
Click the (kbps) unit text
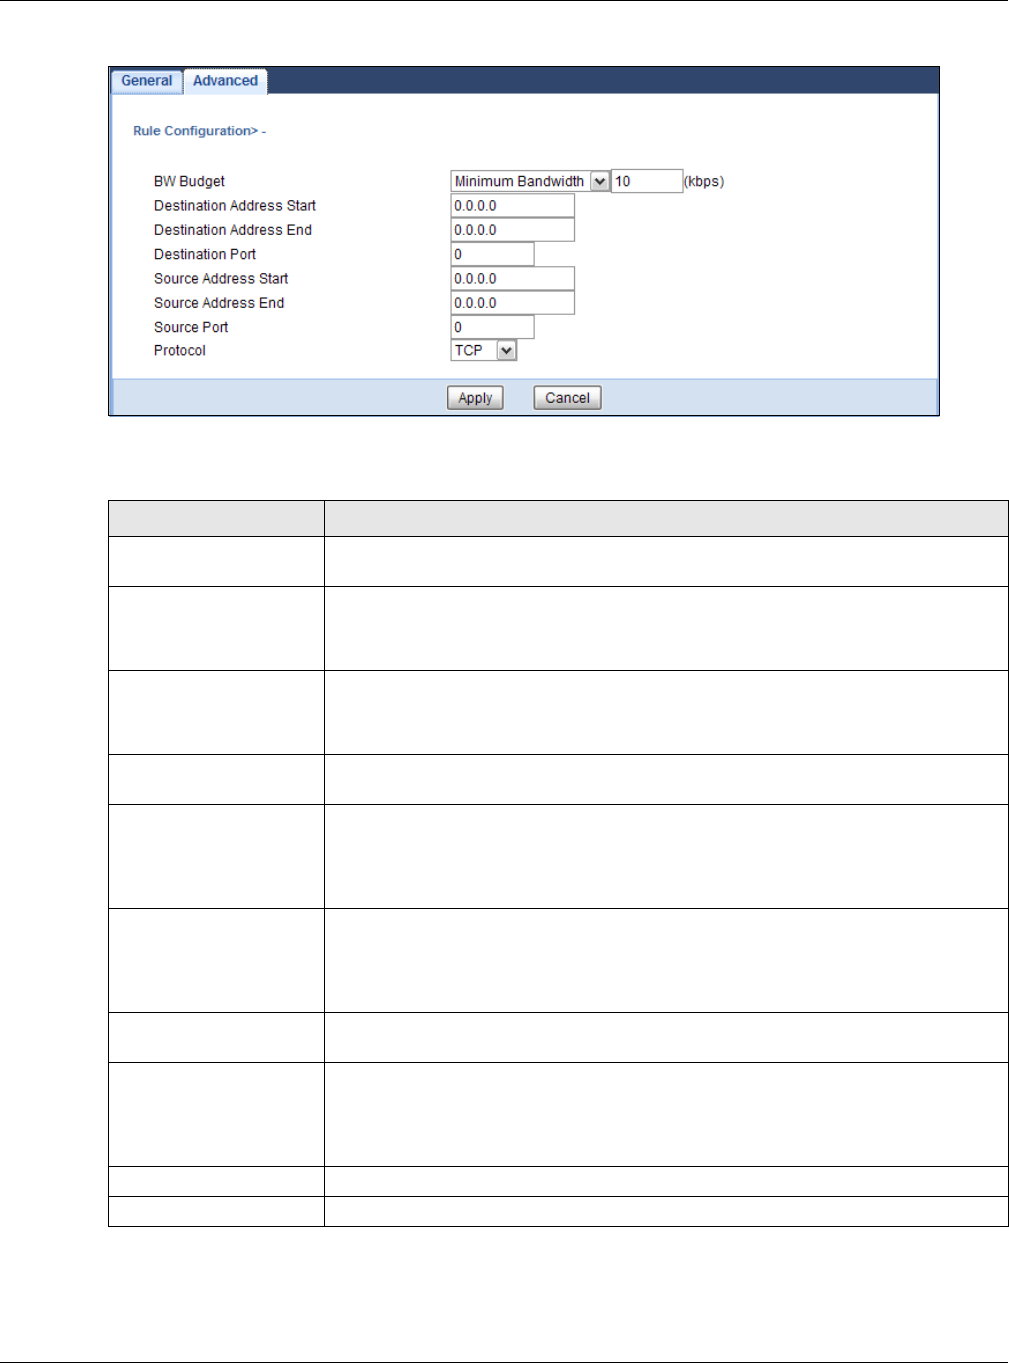[x=704, y=181]
